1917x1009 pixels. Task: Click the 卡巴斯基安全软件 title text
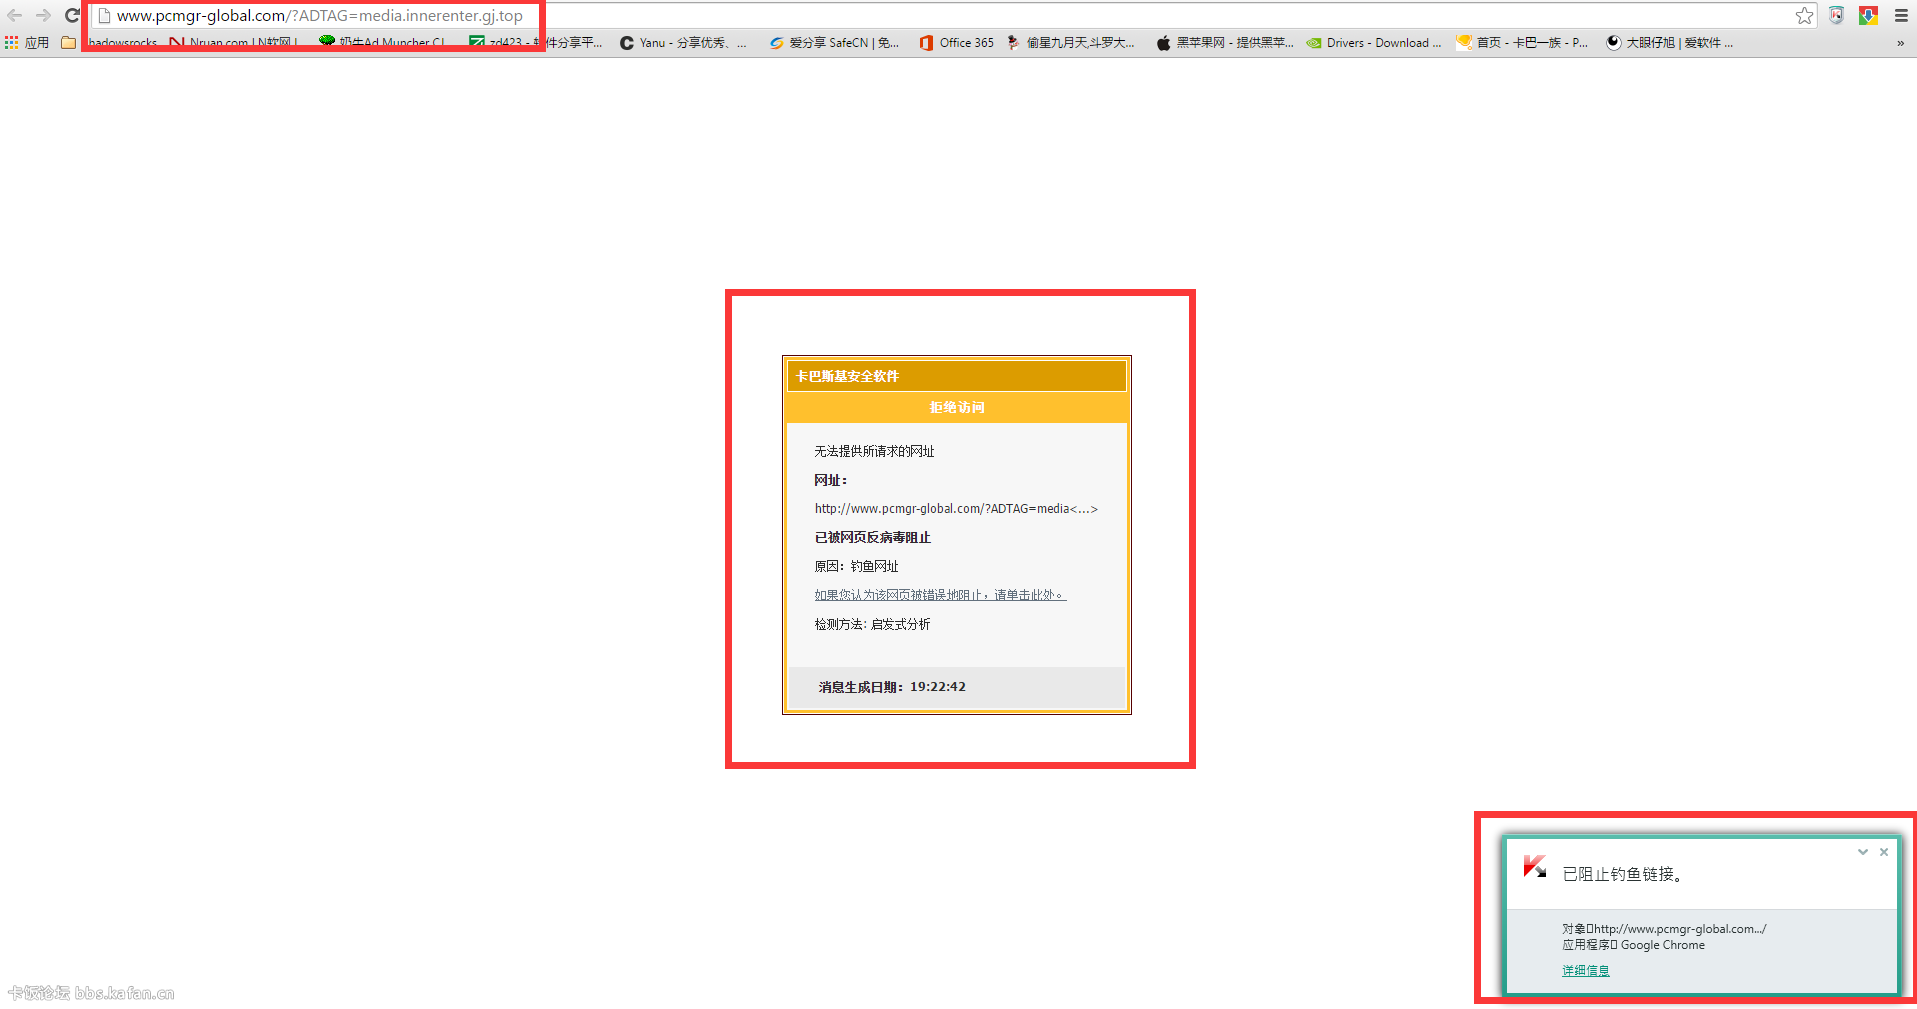[x=847, y=376]
